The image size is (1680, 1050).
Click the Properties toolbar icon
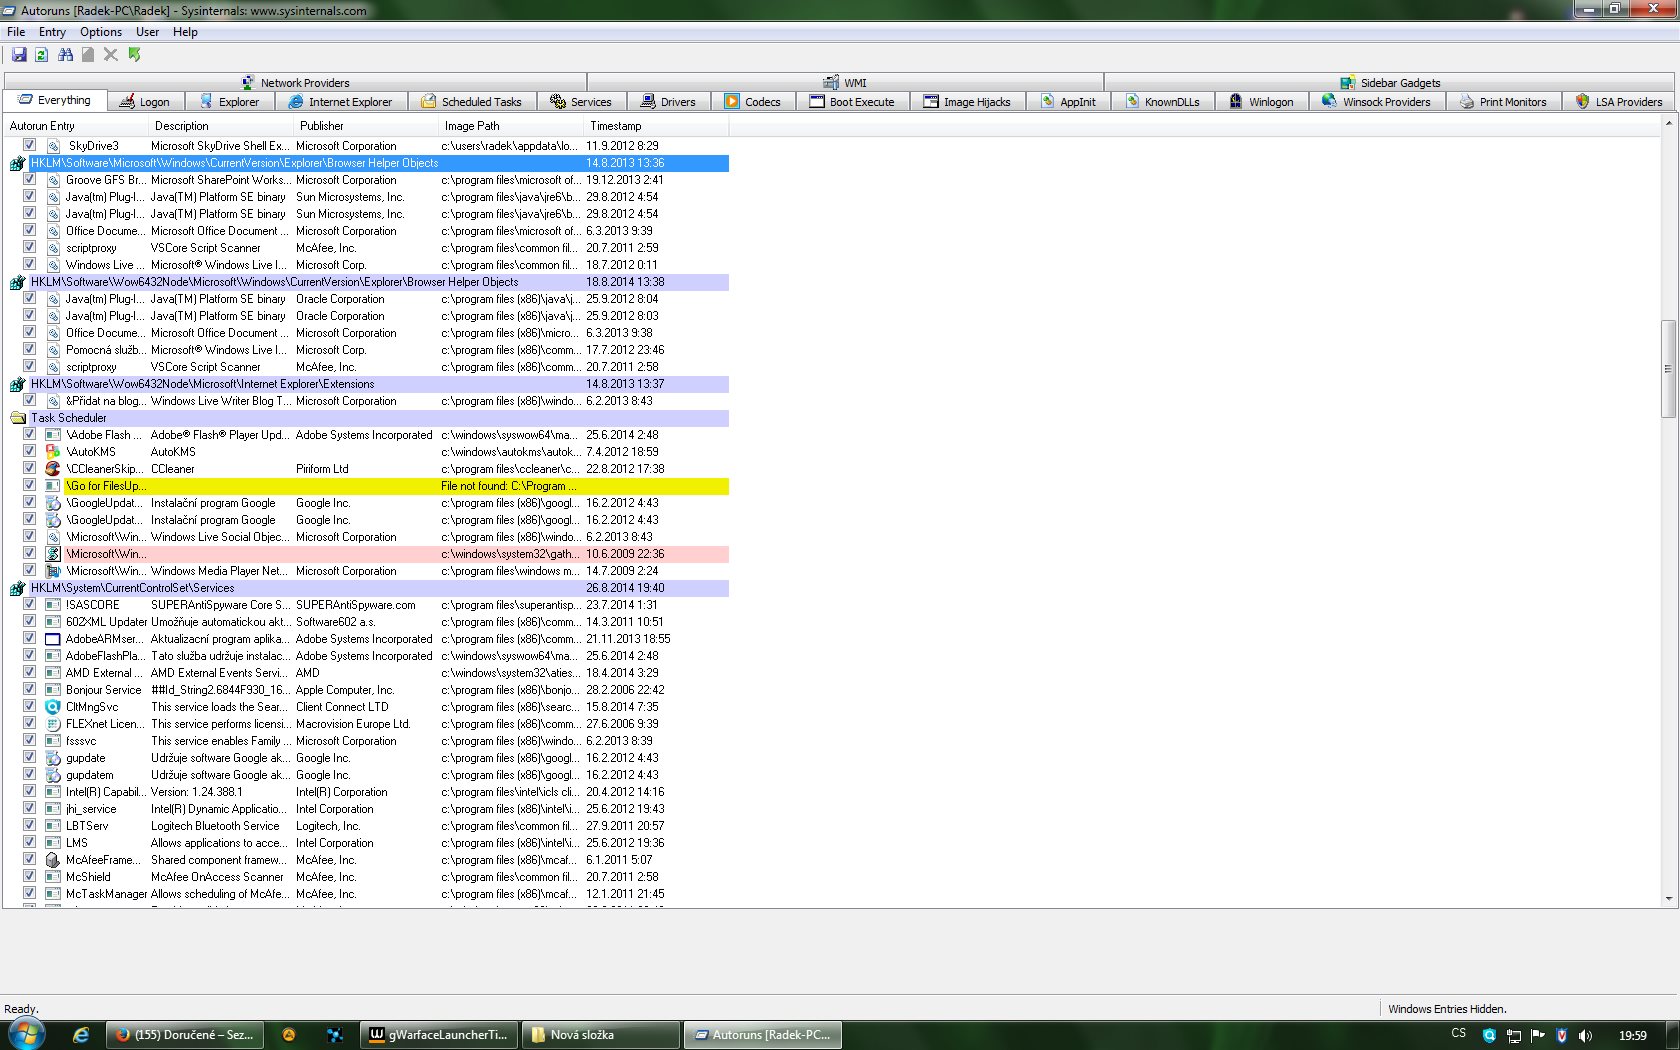coord(88,55)
